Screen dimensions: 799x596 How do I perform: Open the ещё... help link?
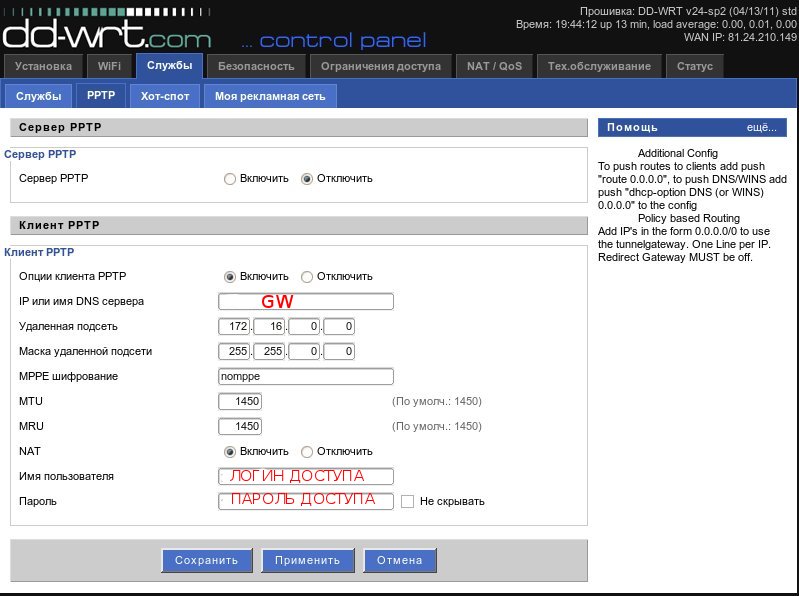click(x=762, y=127)
